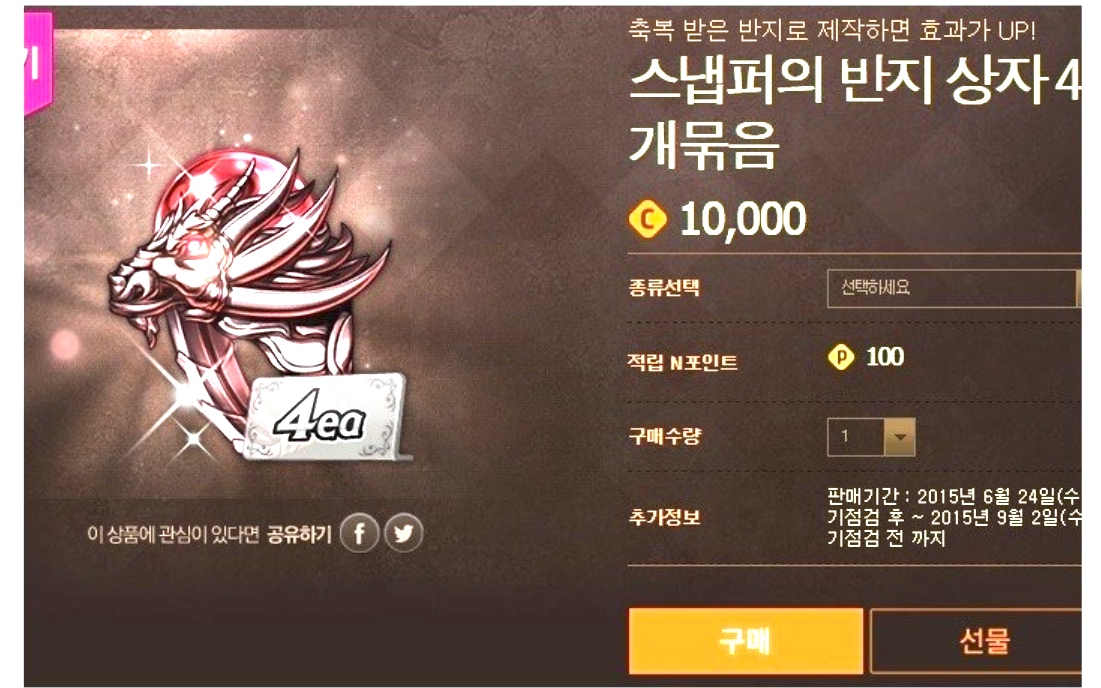Click the 축복 받은 반지 subtitle text
This screenshot has width=1101, height=688.
[x=831, y=29]
